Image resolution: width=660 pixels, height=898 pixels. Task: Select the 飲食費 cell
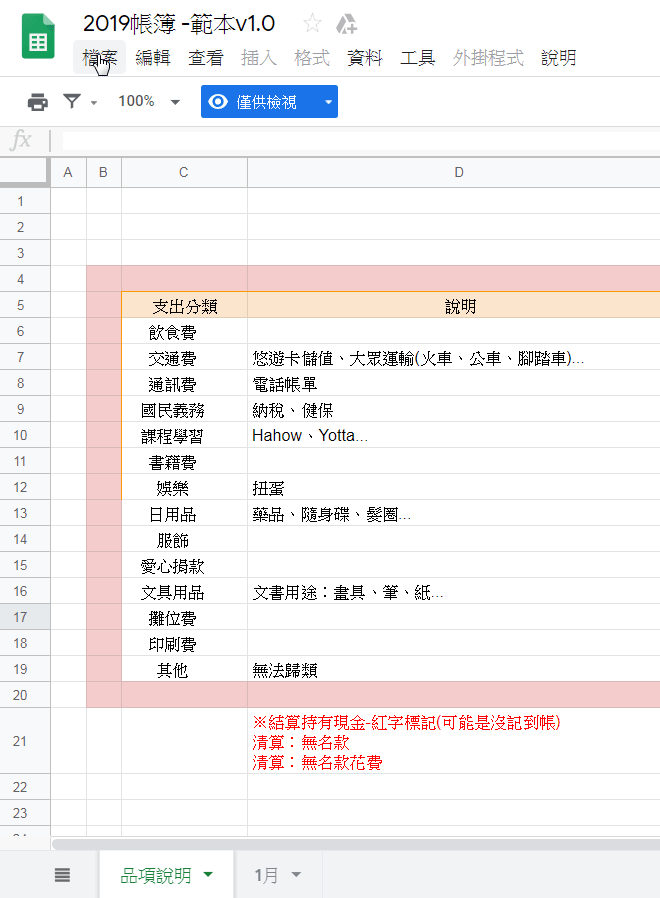184,331
